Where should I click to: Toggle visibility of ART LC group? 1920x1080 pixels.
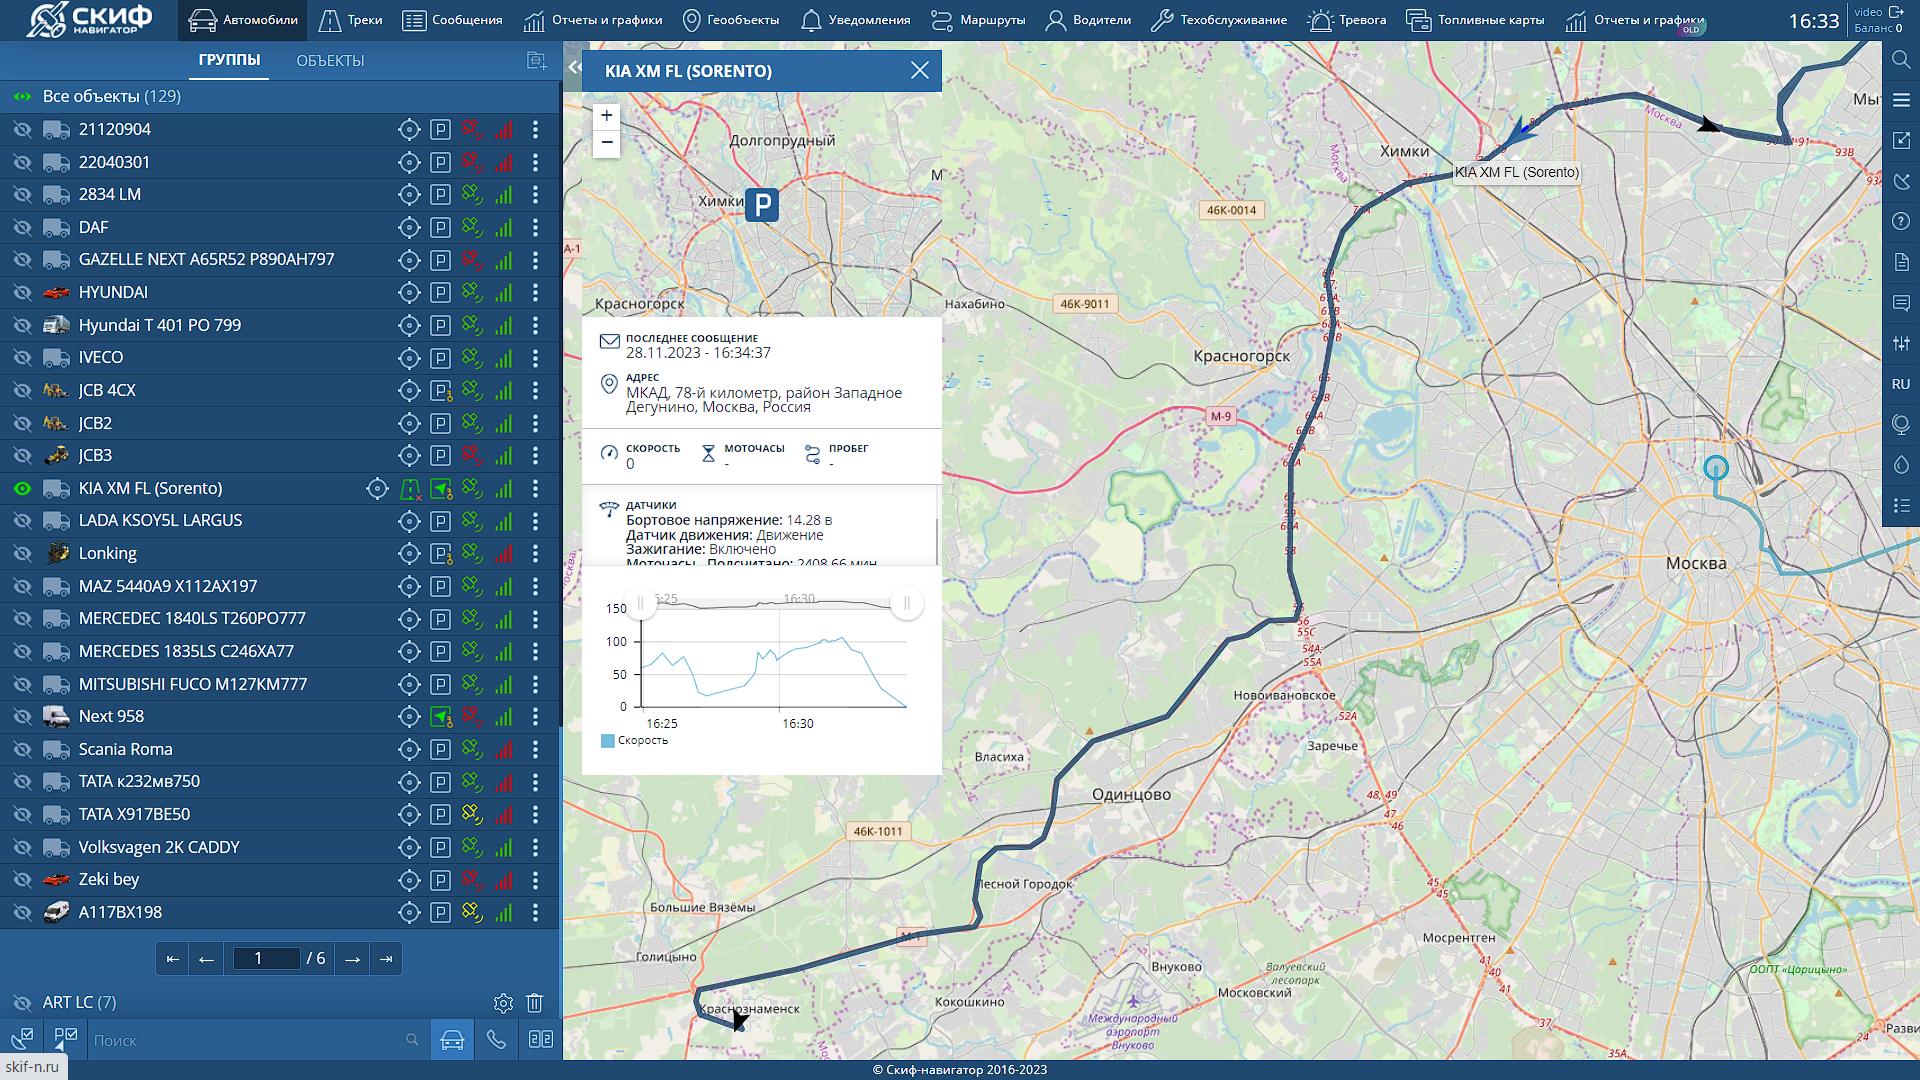point(22,1002)
